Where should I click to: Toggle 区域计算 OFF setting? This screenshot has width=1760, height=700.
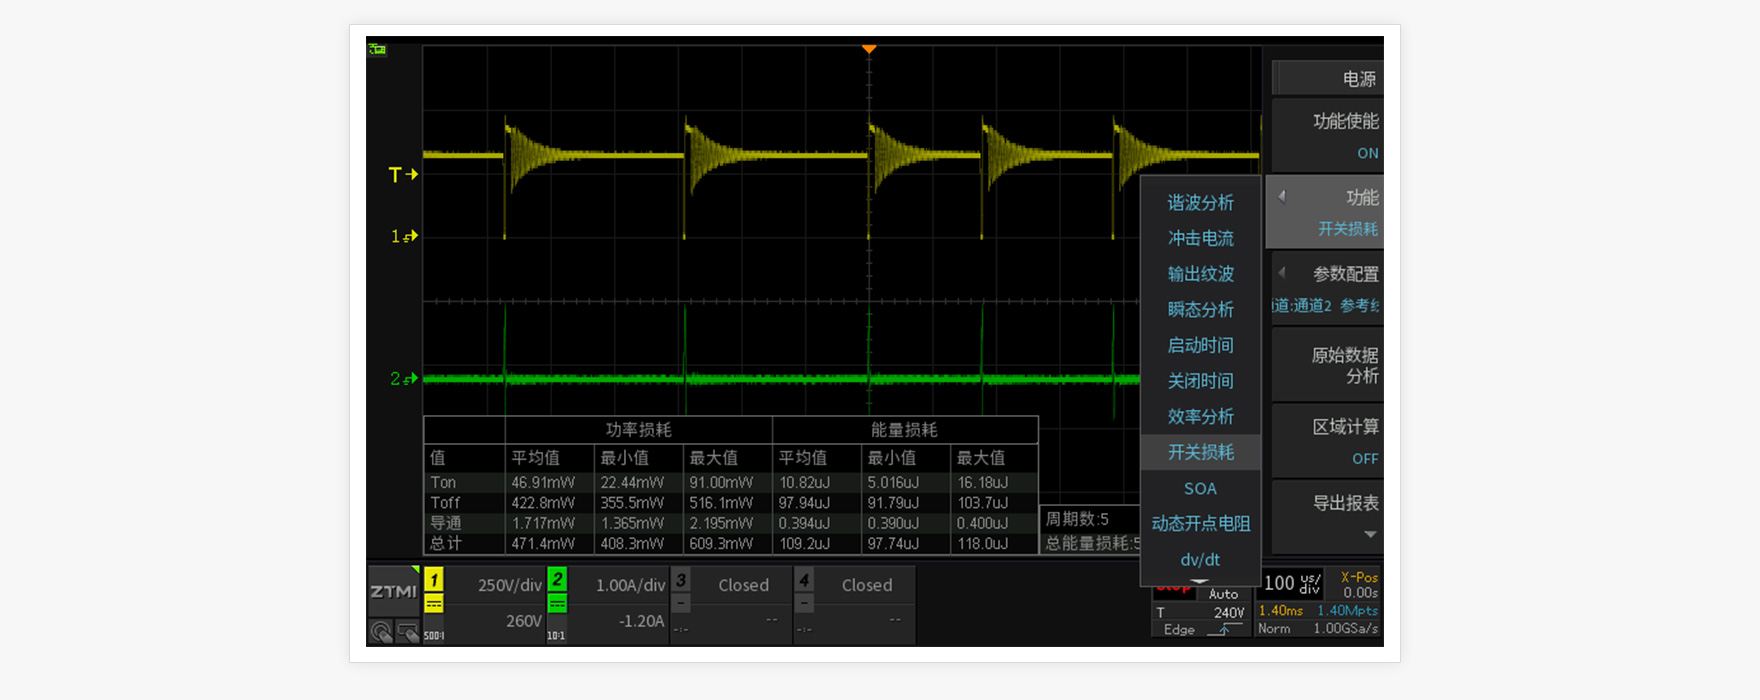[1327, 441]
